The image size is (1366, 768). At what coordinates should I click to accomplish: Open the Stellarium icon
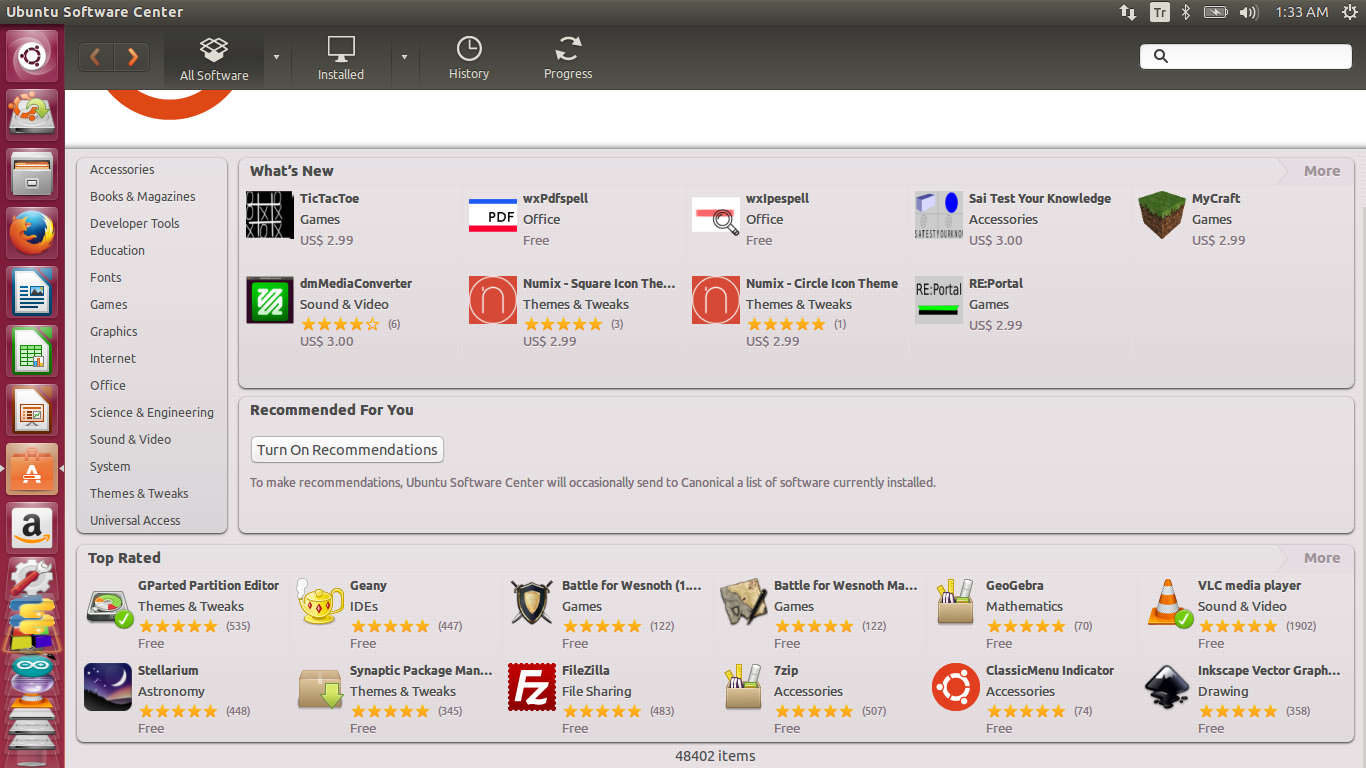point(108,687)
